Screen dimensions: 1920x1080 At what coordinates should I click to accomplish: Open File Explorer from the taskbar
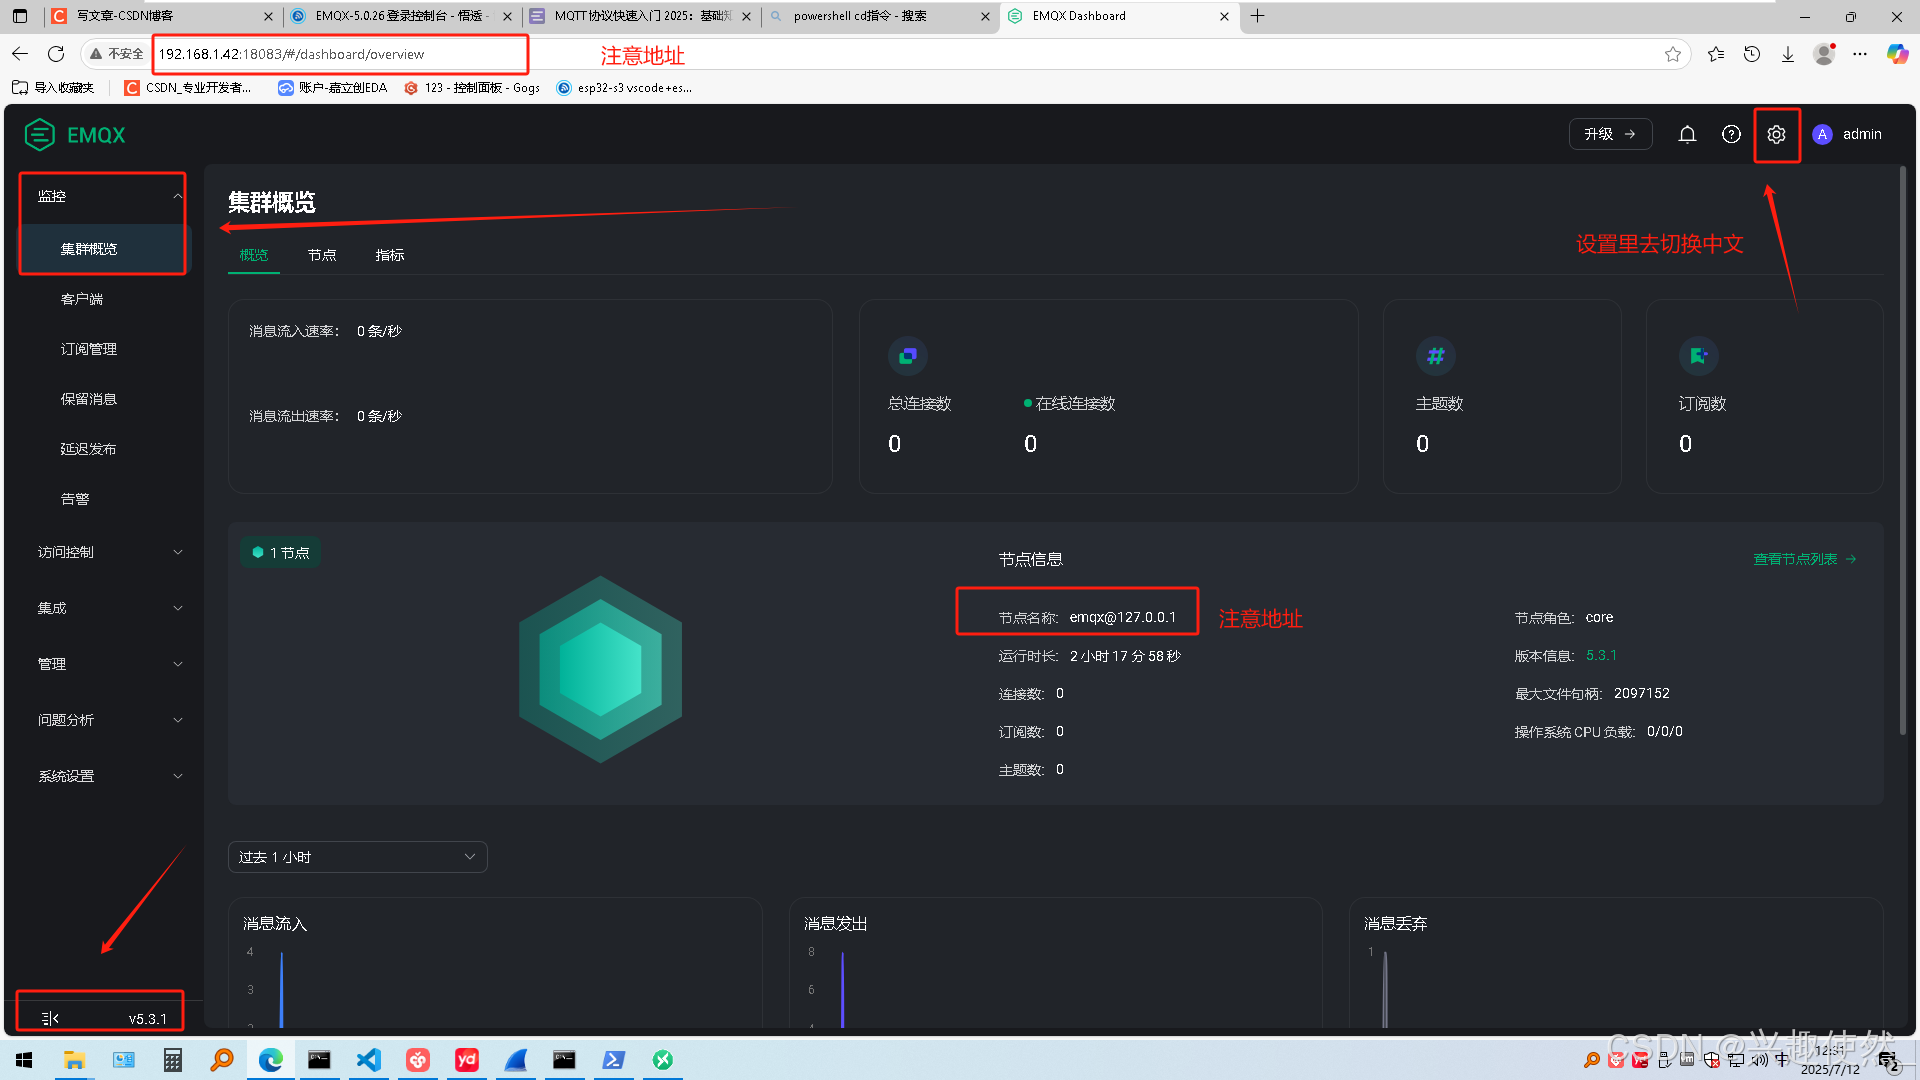pyautogui.click(x=74, y=1060)
